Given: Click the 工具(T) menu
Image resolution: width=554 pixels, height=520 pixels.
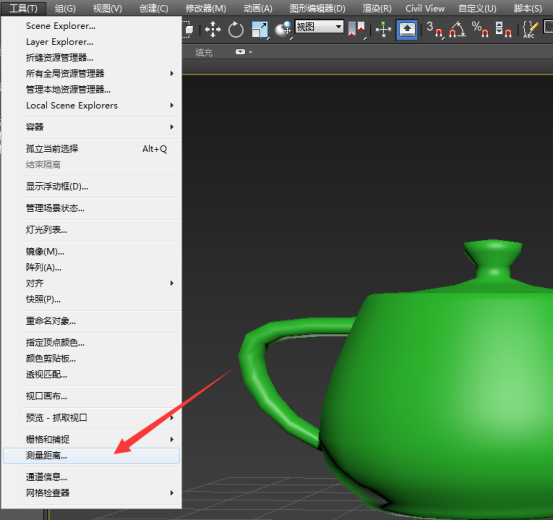Looking at the screenshot, I should 23,8.
